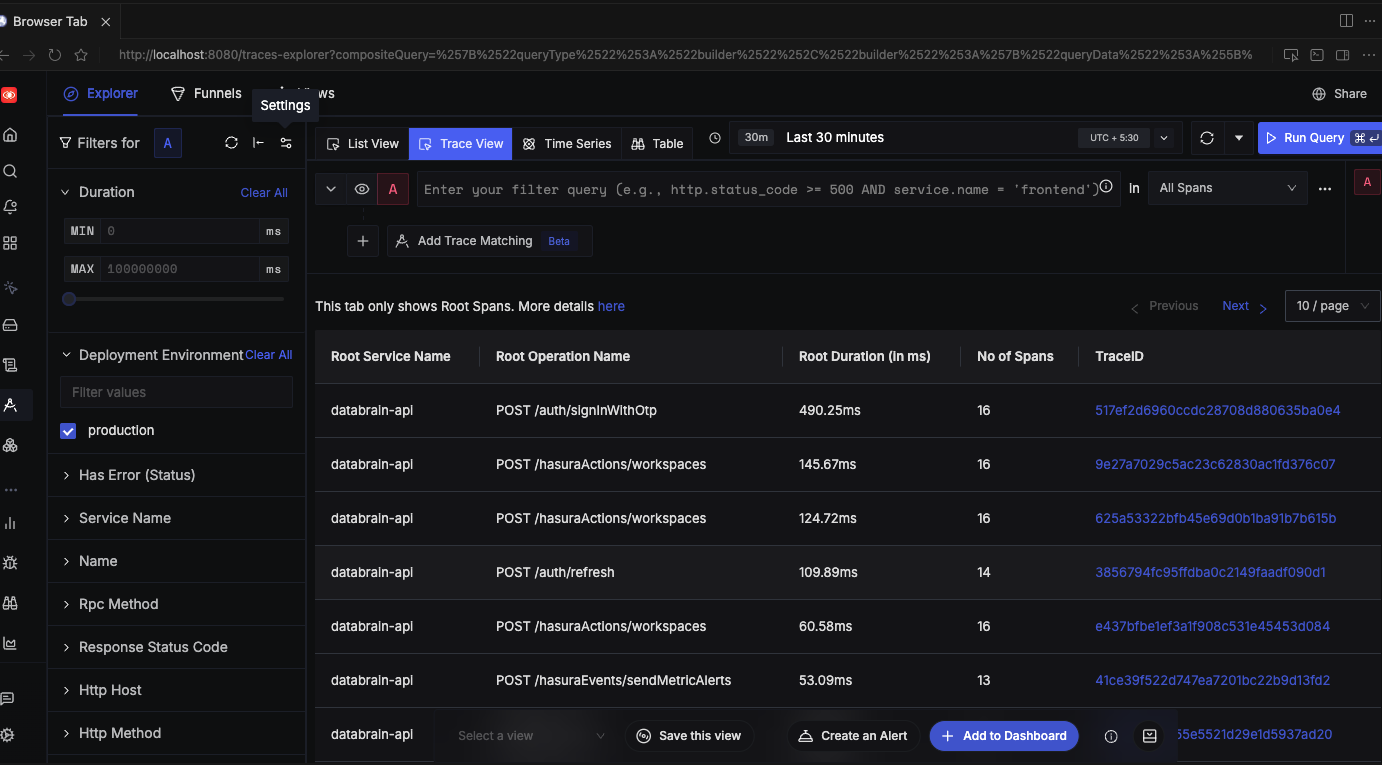Switch to Time Series tab
Image resolution: width=1382 pixels, height=765 pixels.
pyautogui.click(x=567, y=144)
